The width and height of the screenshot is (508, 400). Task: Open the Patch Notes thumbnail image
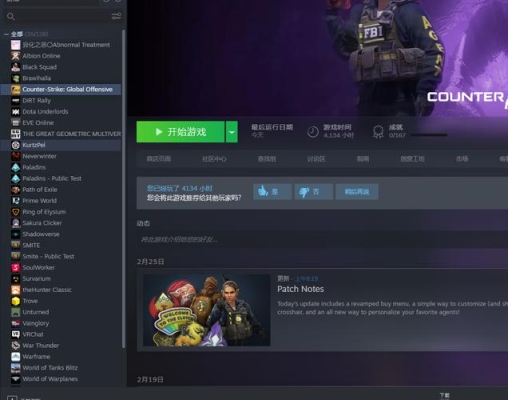[x=207, y=310]
